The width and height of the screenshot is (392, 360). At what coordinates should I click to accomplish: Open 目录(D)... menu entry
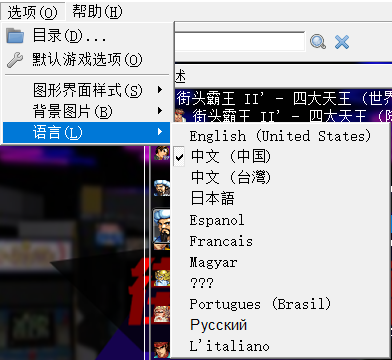[x=86, y=36]
